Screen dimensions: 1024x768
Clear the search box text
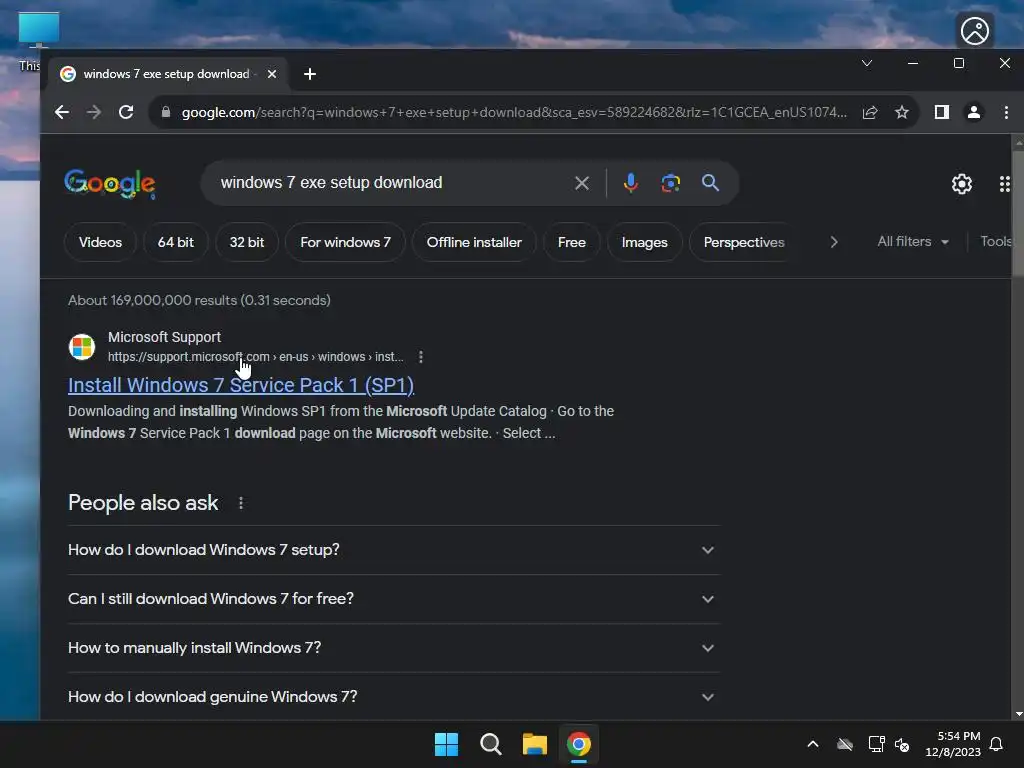point(582,184)
